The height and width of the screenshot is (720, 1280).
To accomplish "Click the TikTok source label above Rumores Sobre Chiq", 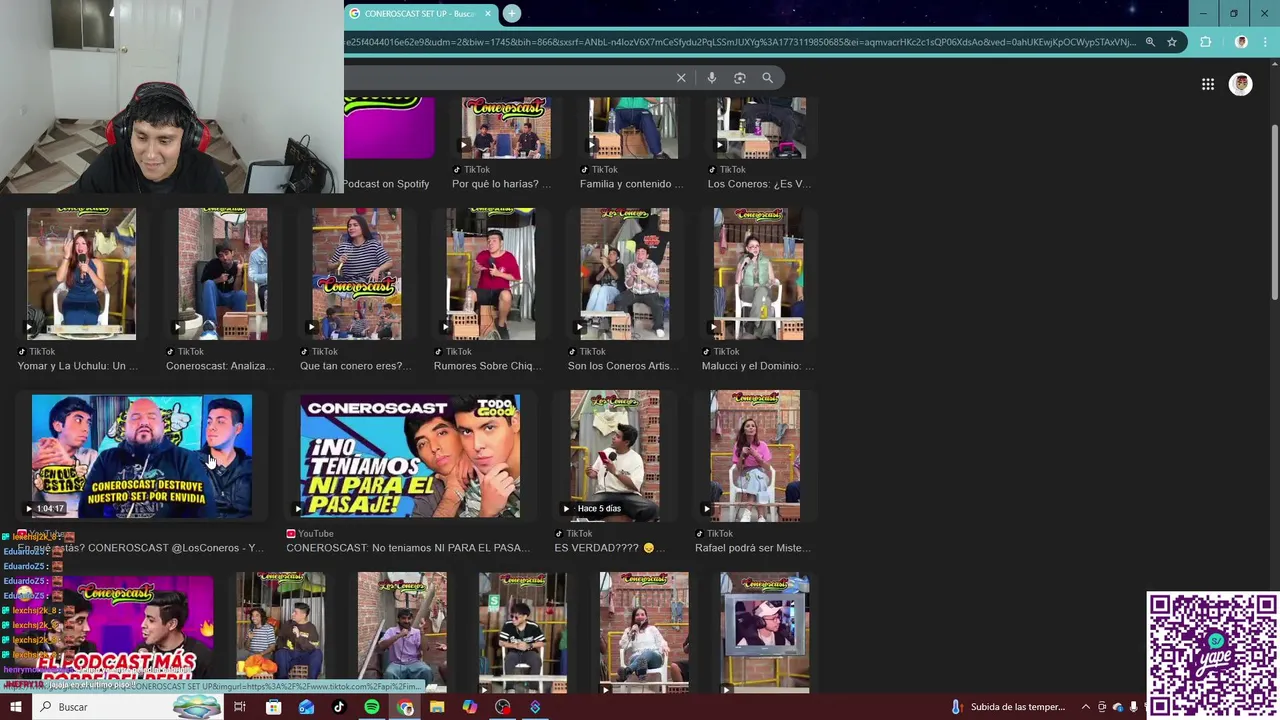I will pyautogui.click(x=452, y=352).
